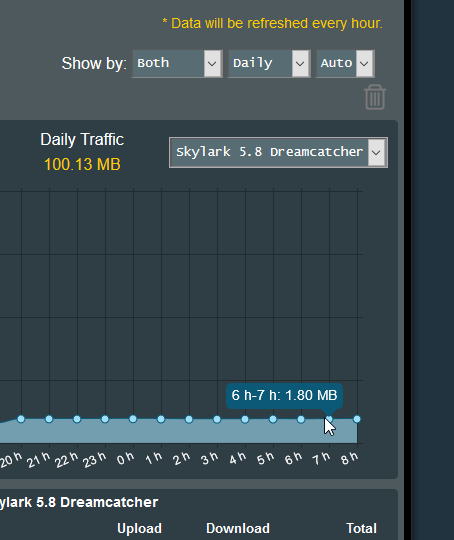Click the chart data point at 8h
Screen dimensions: 454x540
[x=357, y=419]
